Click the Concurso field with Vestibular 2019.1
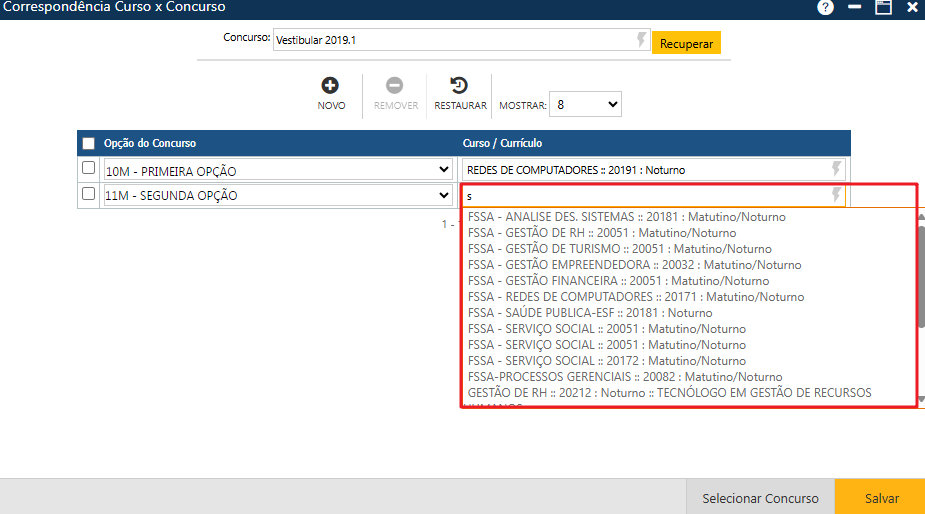 coord(461,40)
